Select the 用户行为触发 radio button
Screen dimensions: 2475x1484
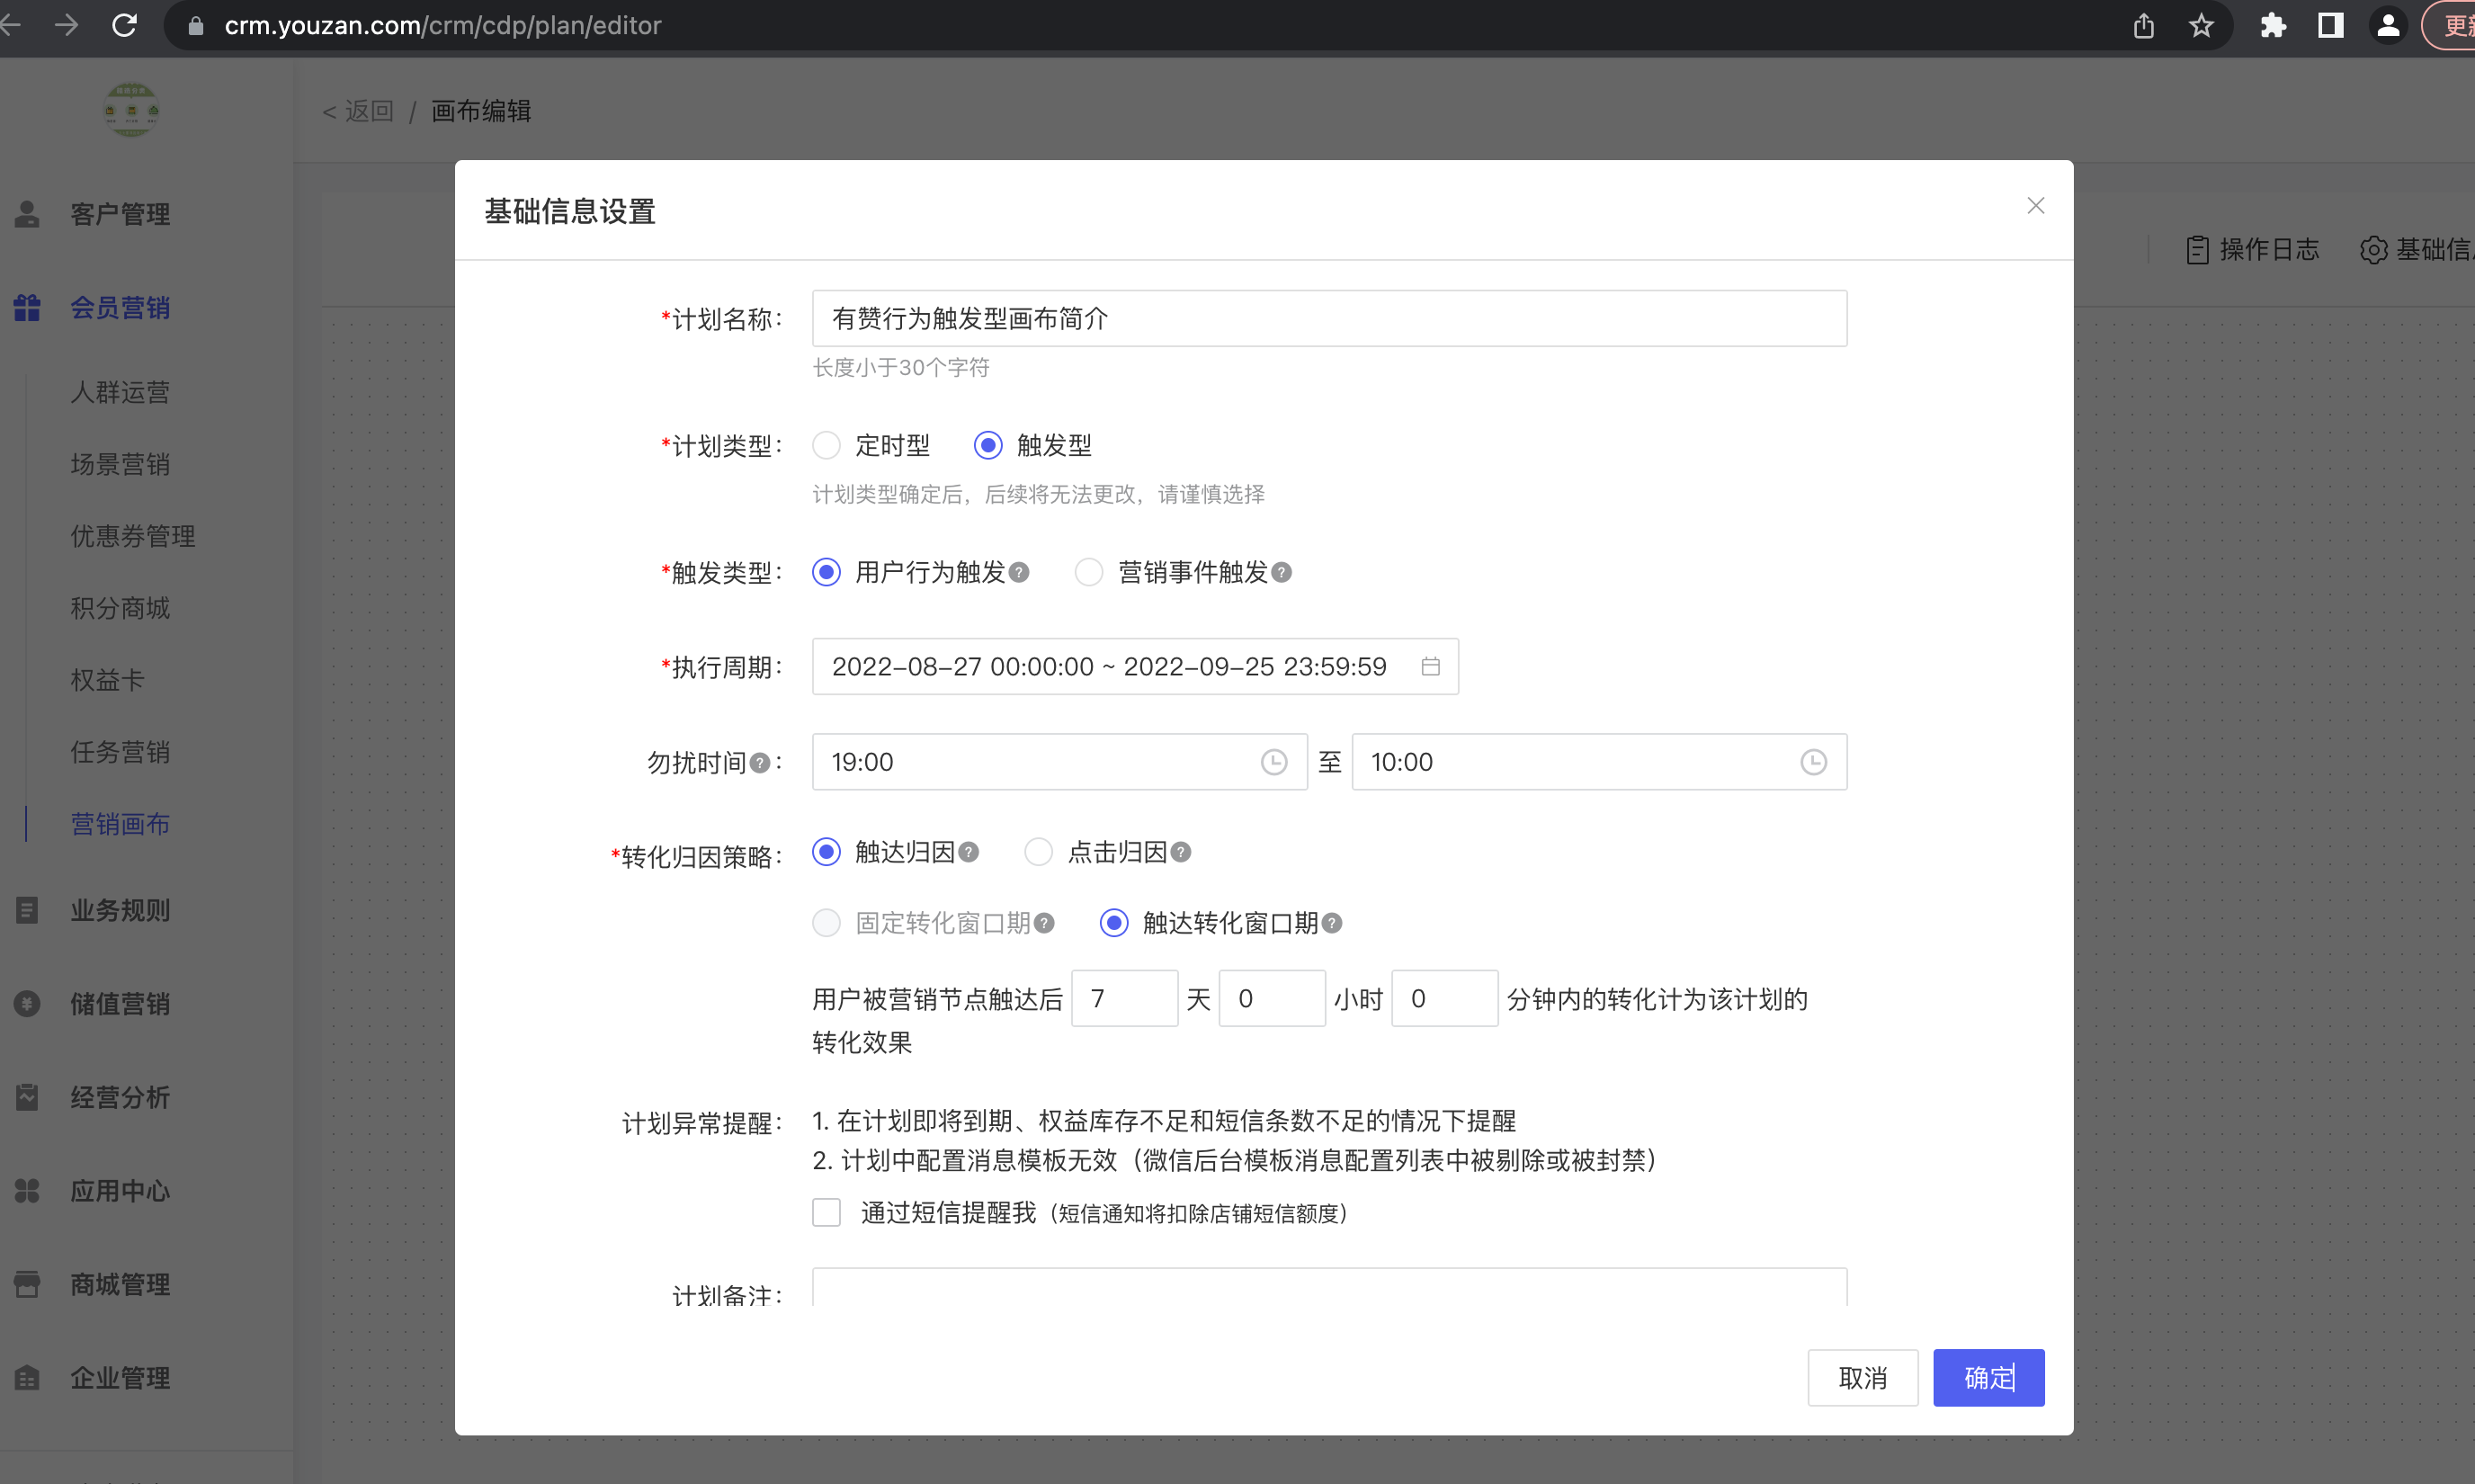[826, 572]
